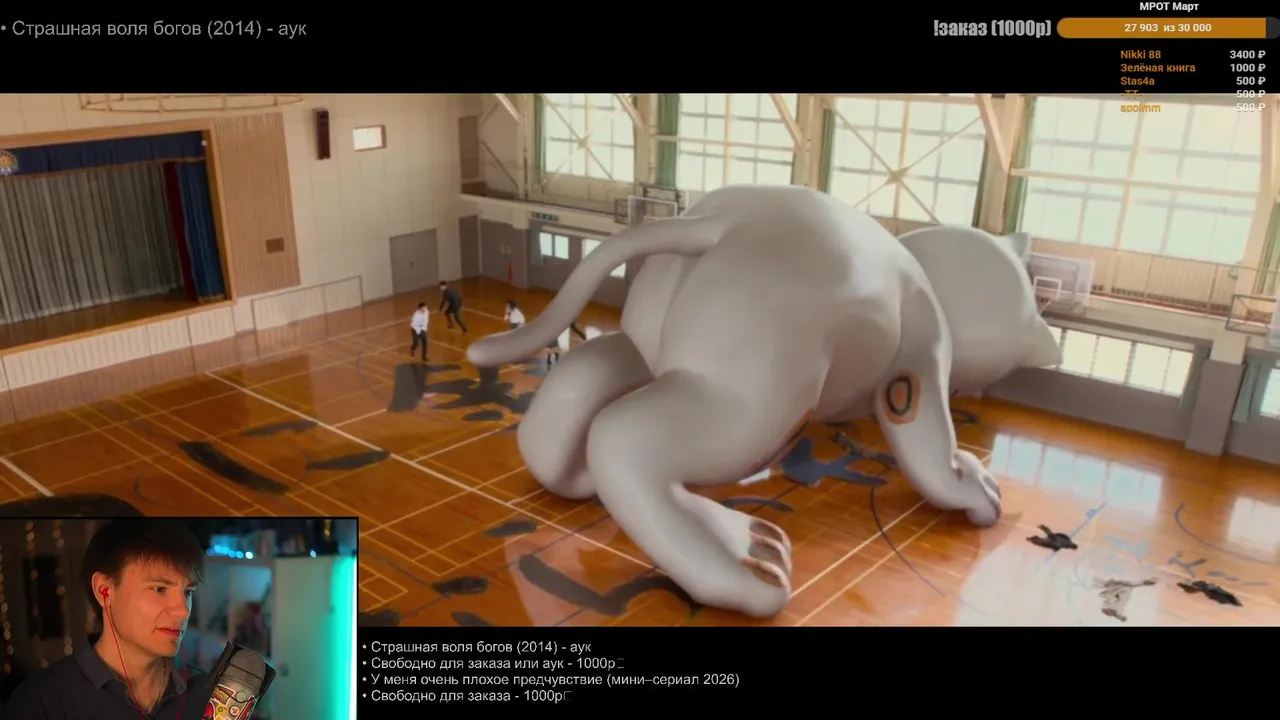
Task: Click the movie video frame
Action: (x=640, y=360)
